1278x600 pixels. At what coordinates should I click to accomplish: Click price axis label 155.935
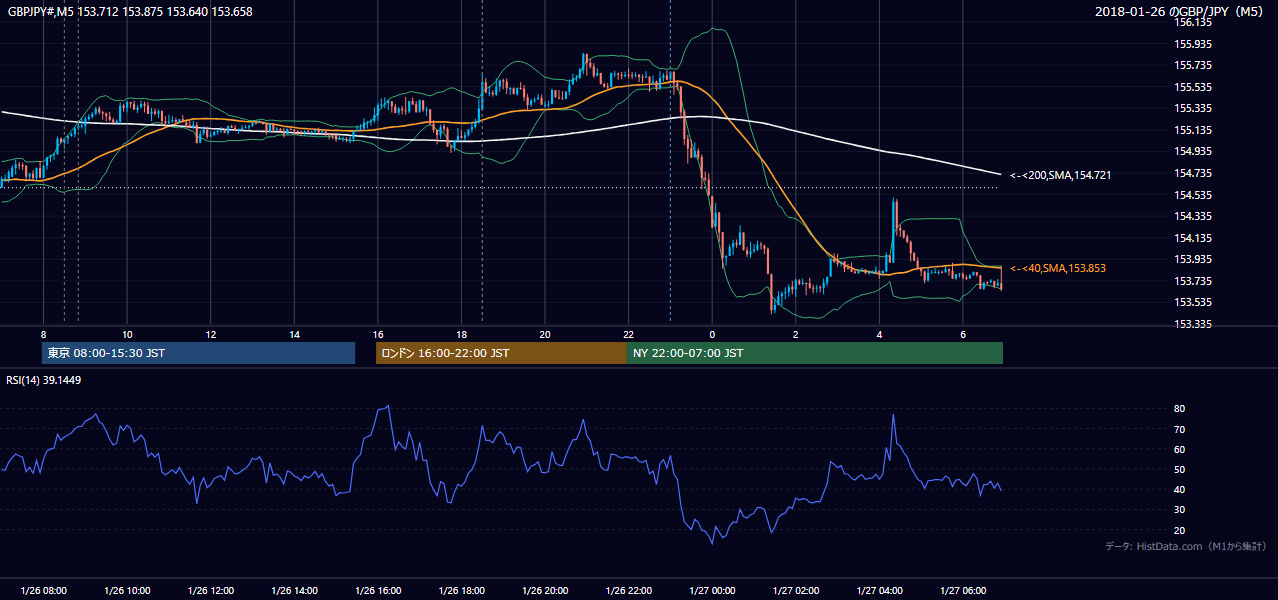coord(1194,44)
